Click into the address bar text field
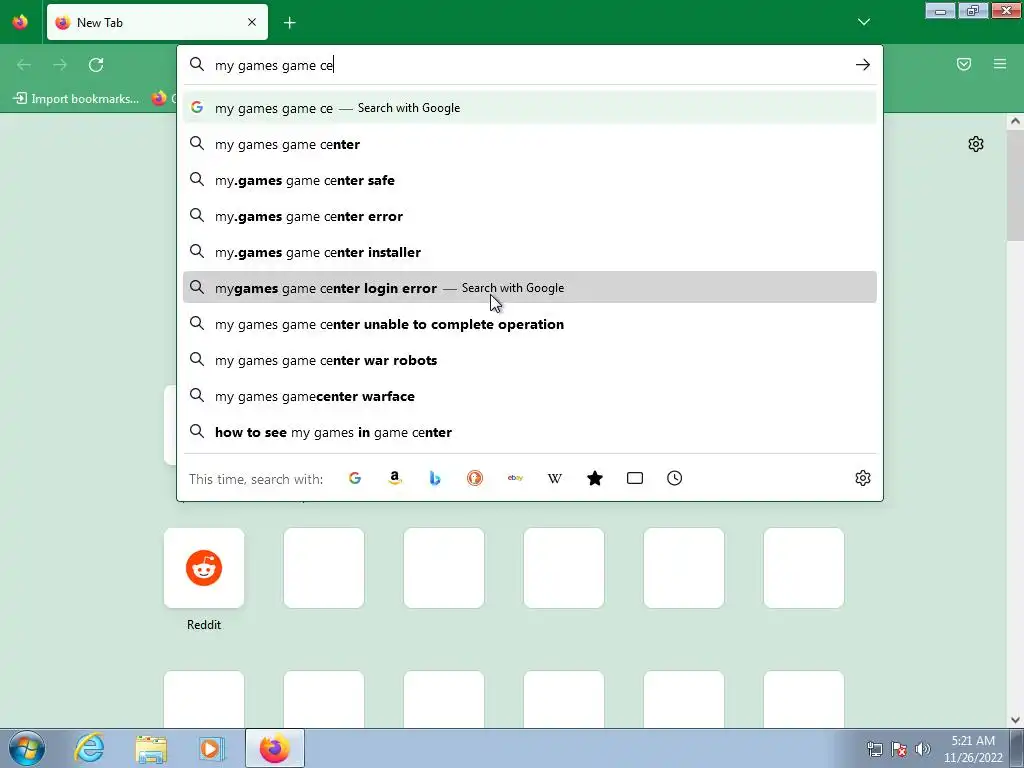This screenshot has height=768, width=1024. click(529, 65)
